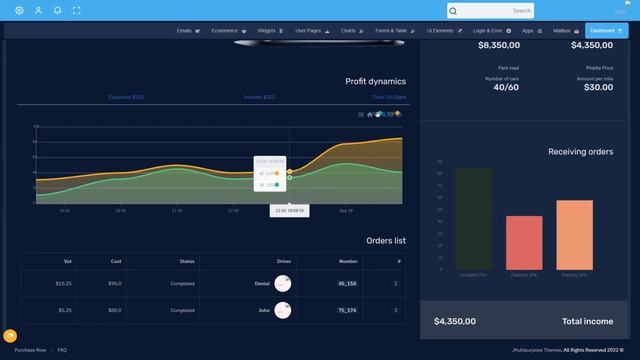Click the red Rejected bar
The width and height of the screenshot is (640, 360).
(x=524, y=243)
